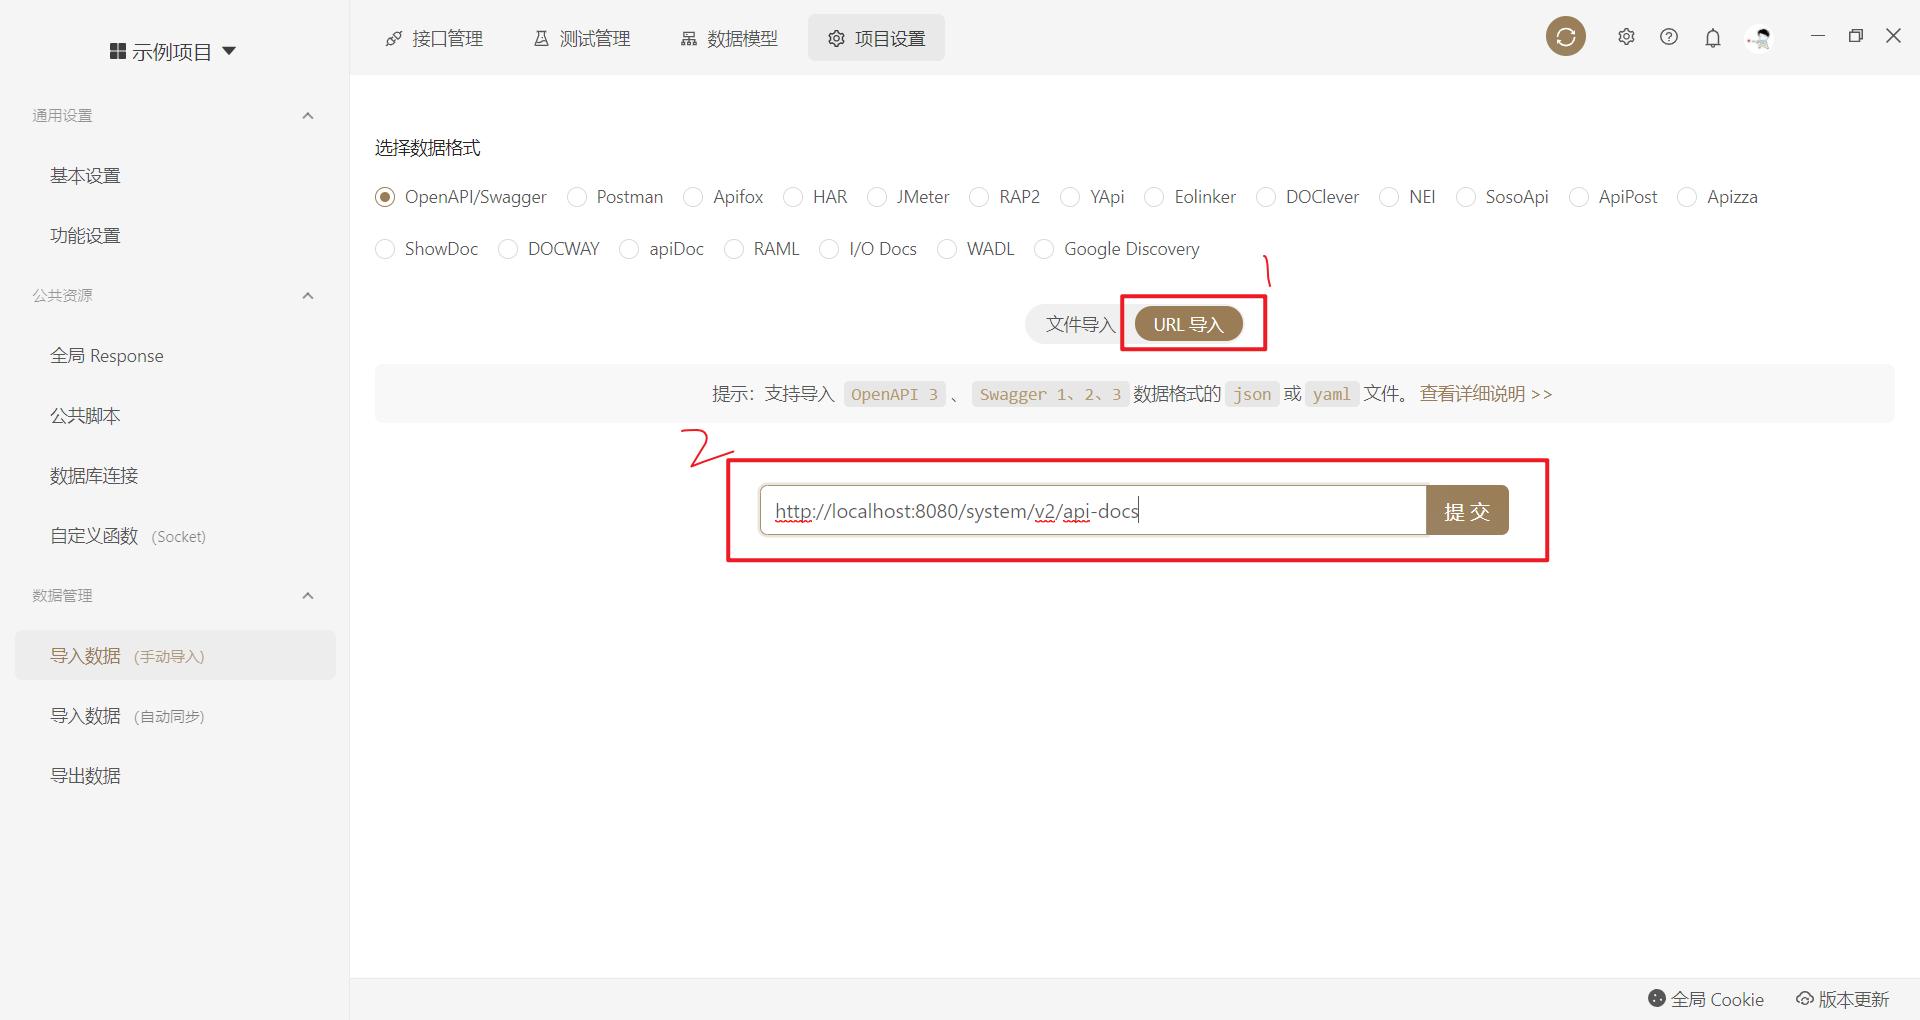The height and width of the screenshot is (1020, 1920).
Task: Click the project grid icon beside 示例项目
Action: (118, 51)
